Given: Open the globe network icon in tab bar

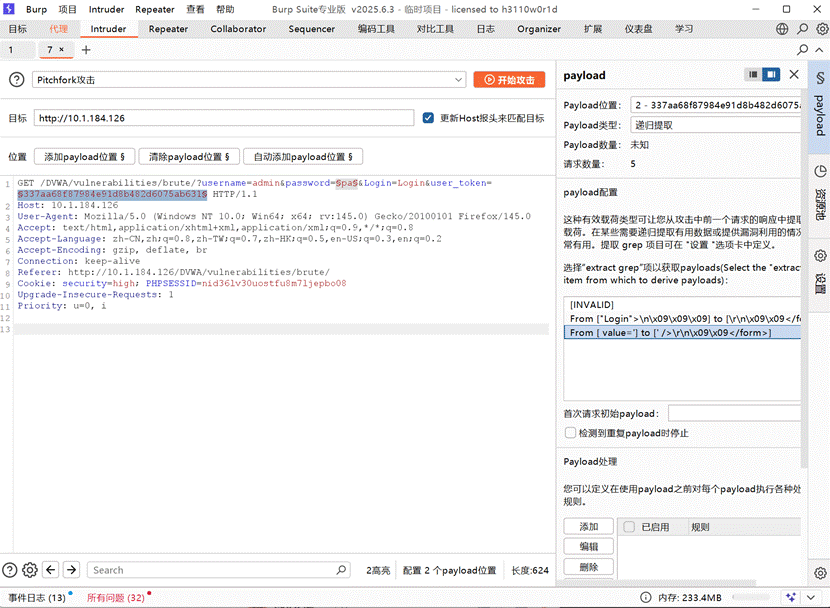Looking at the screenshot, I should click(x=782, y=29).
